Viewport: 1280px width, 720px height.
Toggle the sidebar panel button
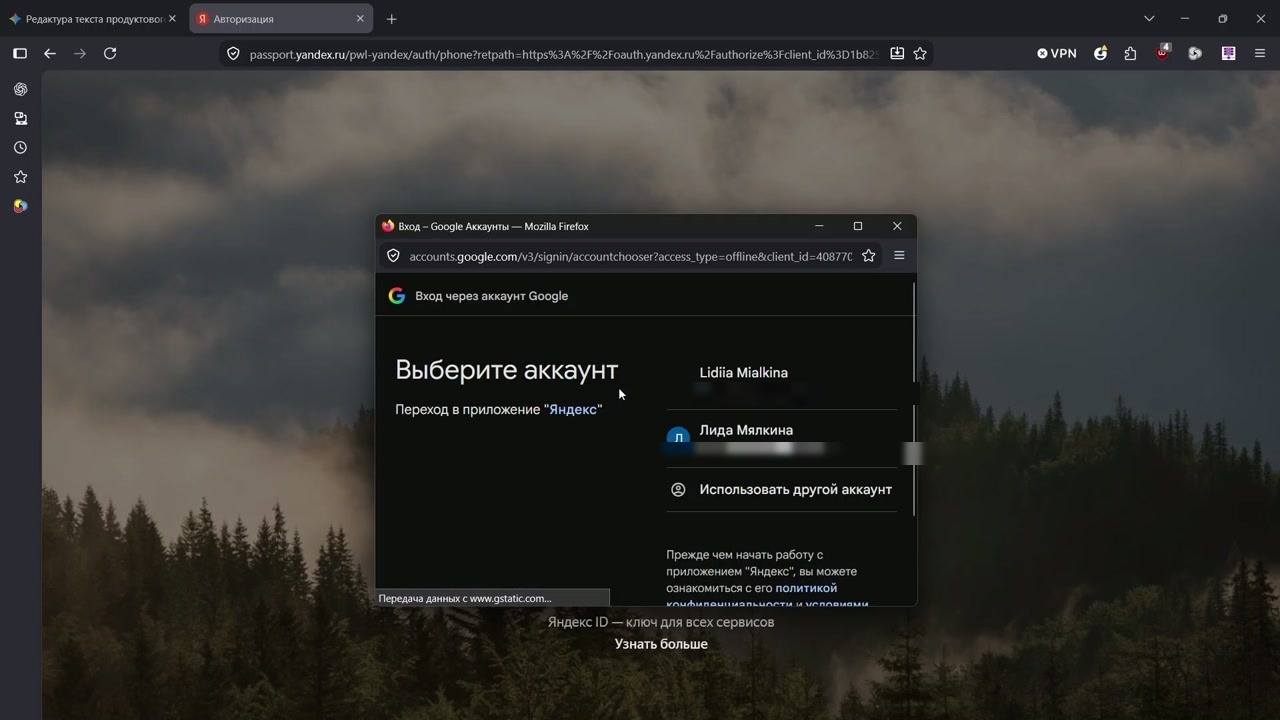point(19,53)
